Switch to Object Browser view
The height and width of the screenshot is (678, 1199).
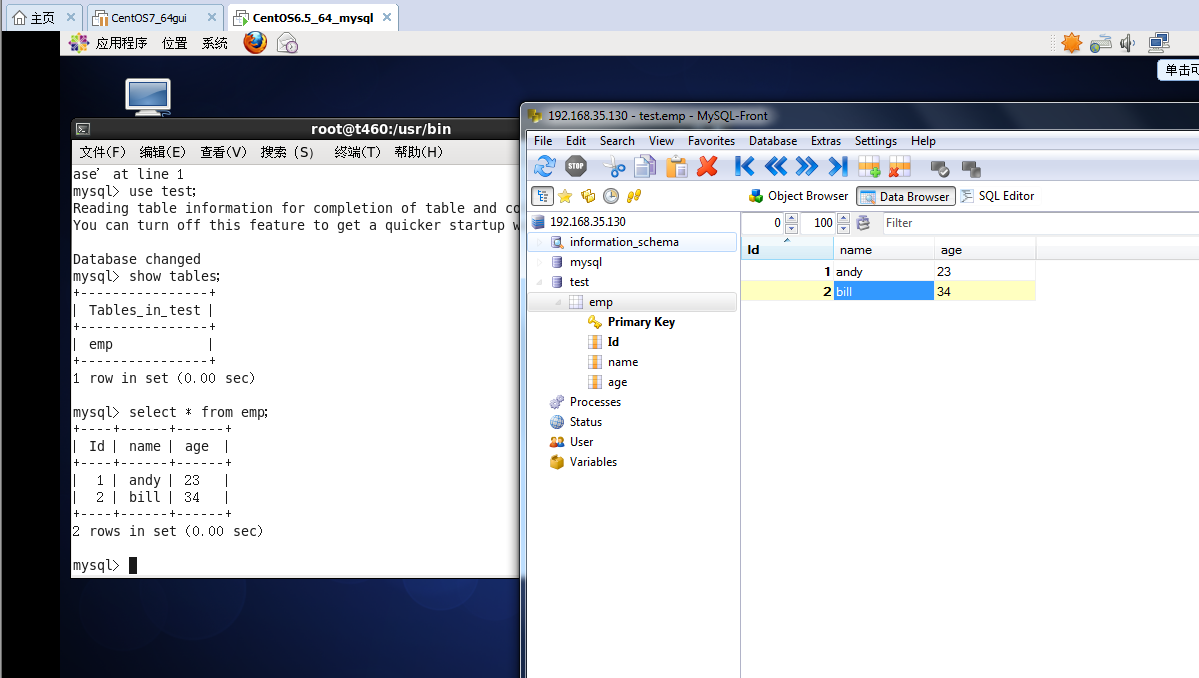tap(798, 196)
